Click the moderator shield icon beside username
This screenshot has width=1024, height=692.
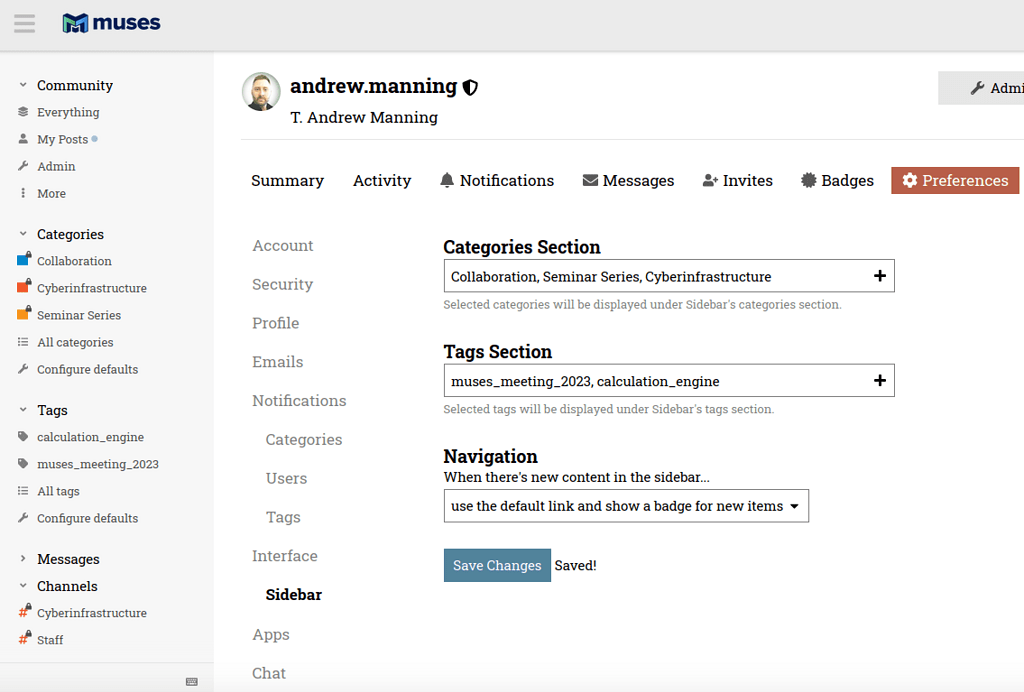470,87
